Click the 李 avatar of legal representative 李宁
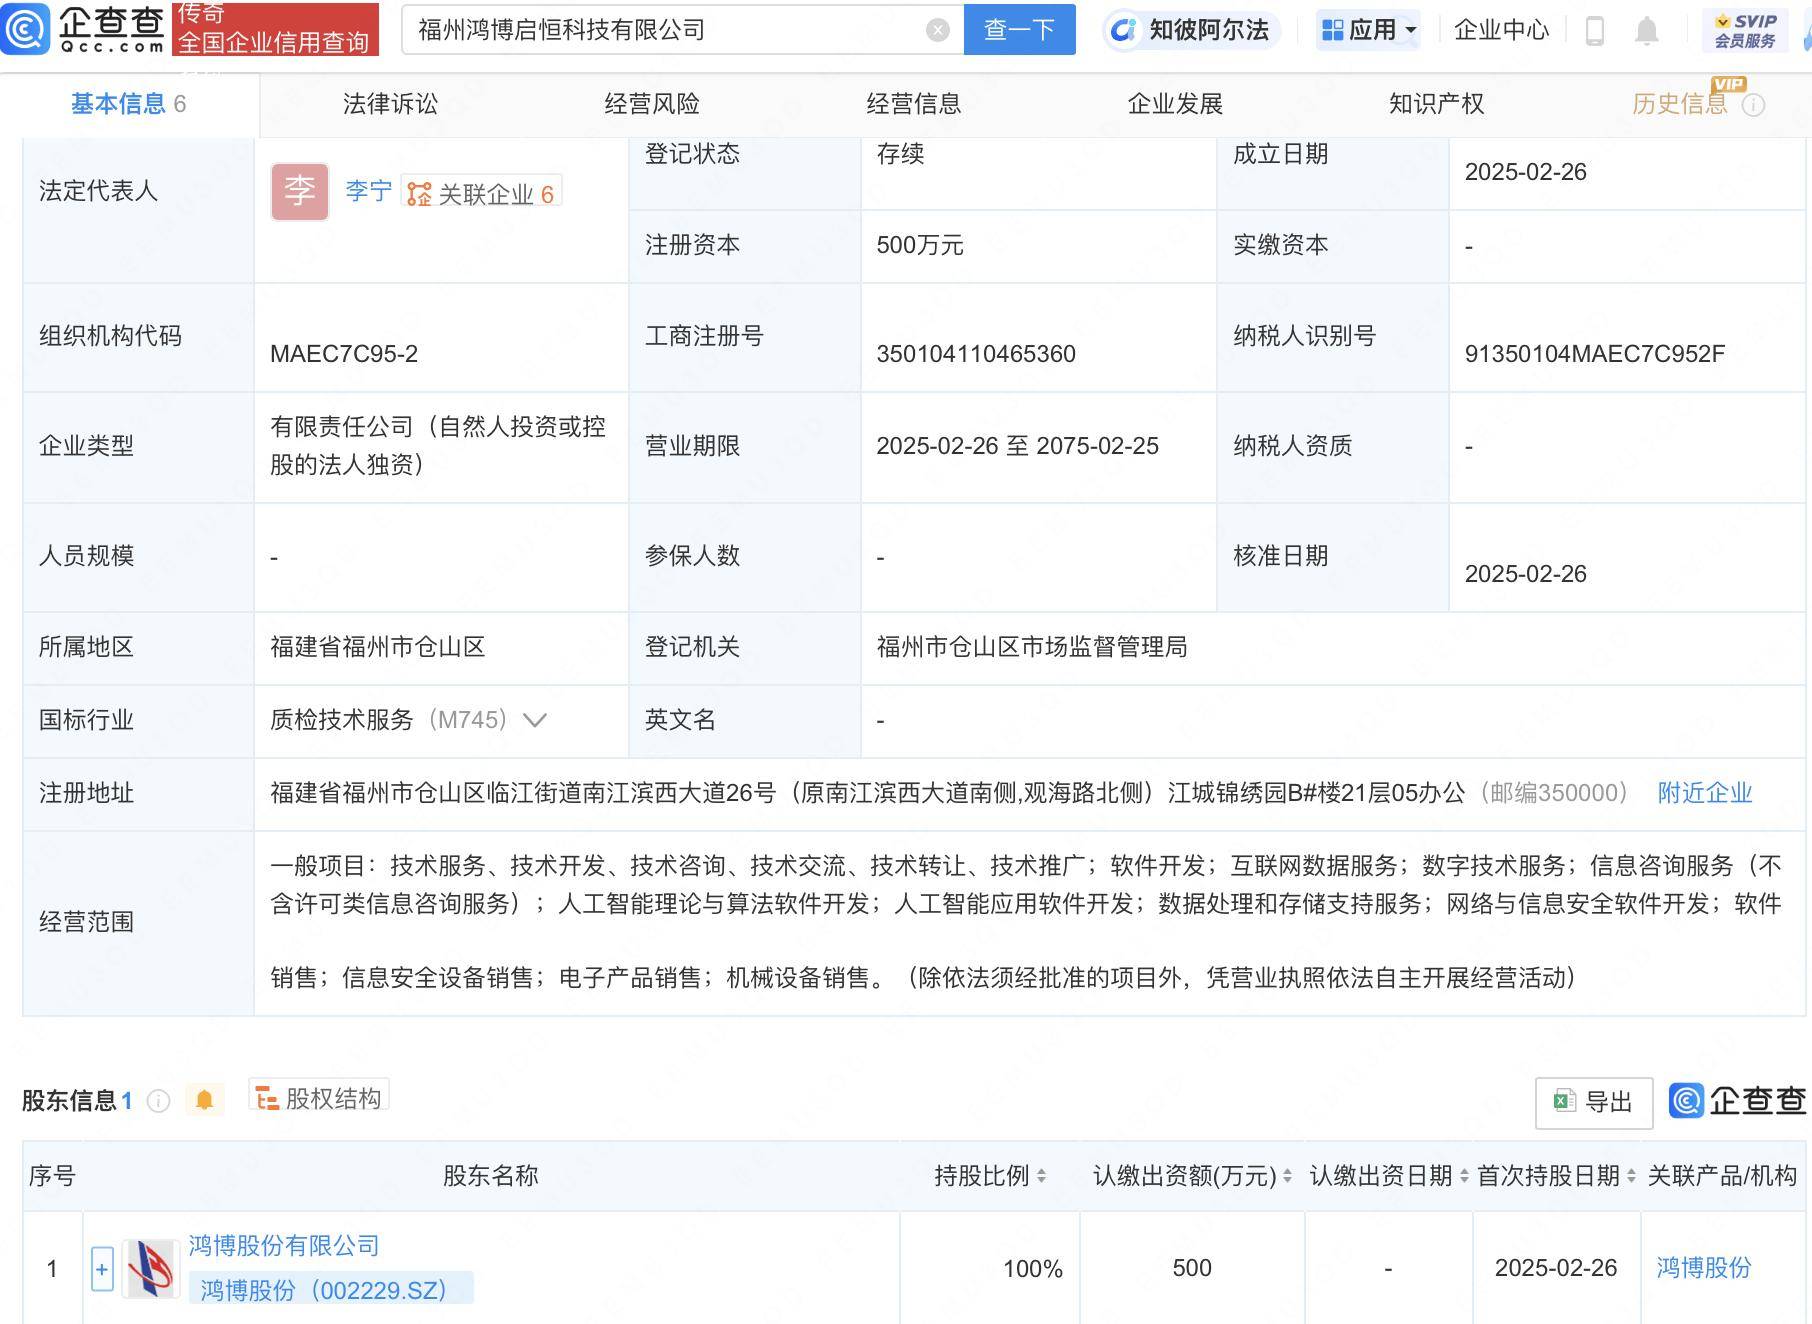This screenshot has height=1324, width=1812. (299, 190)
